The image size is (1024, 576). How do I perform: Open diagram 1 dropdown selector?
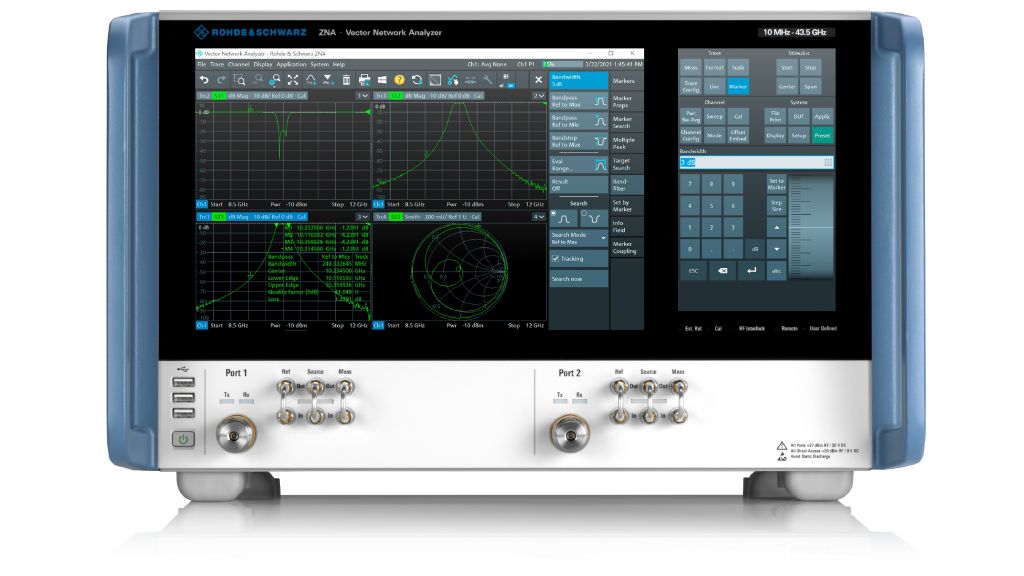click(x=362, y=96)
